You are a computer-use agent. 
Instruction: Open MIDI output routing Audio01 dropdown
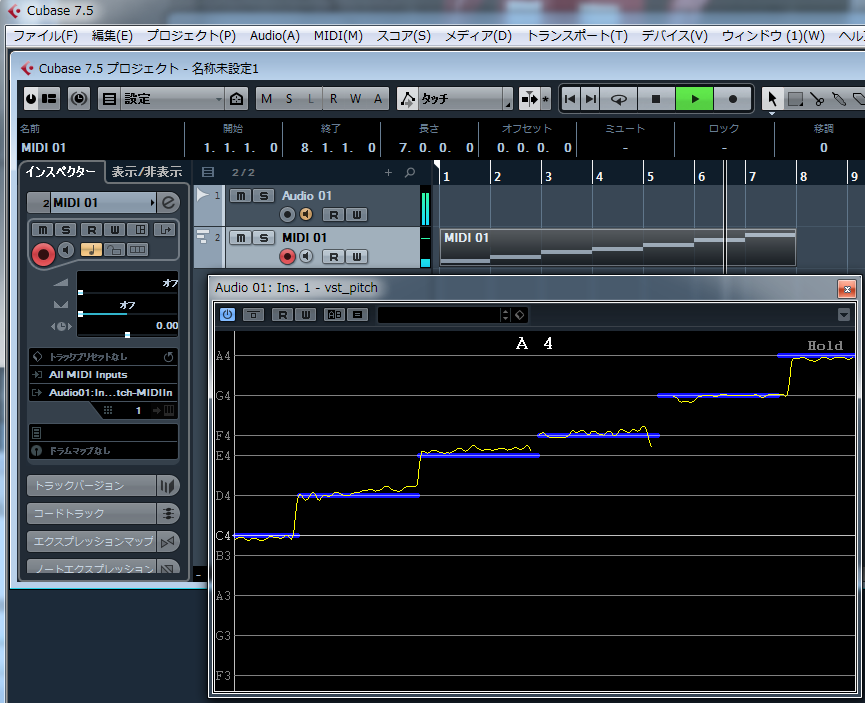[103, 392]
